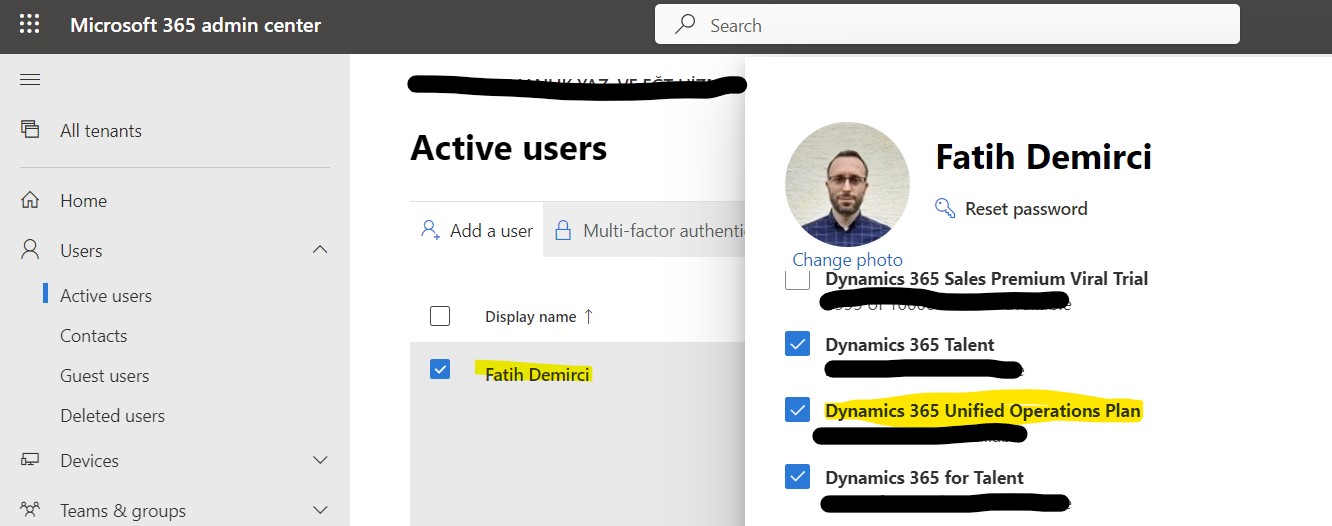This screenshot has height=526, width=1332.
Task: Click the Home house icon
Action: 30,200
